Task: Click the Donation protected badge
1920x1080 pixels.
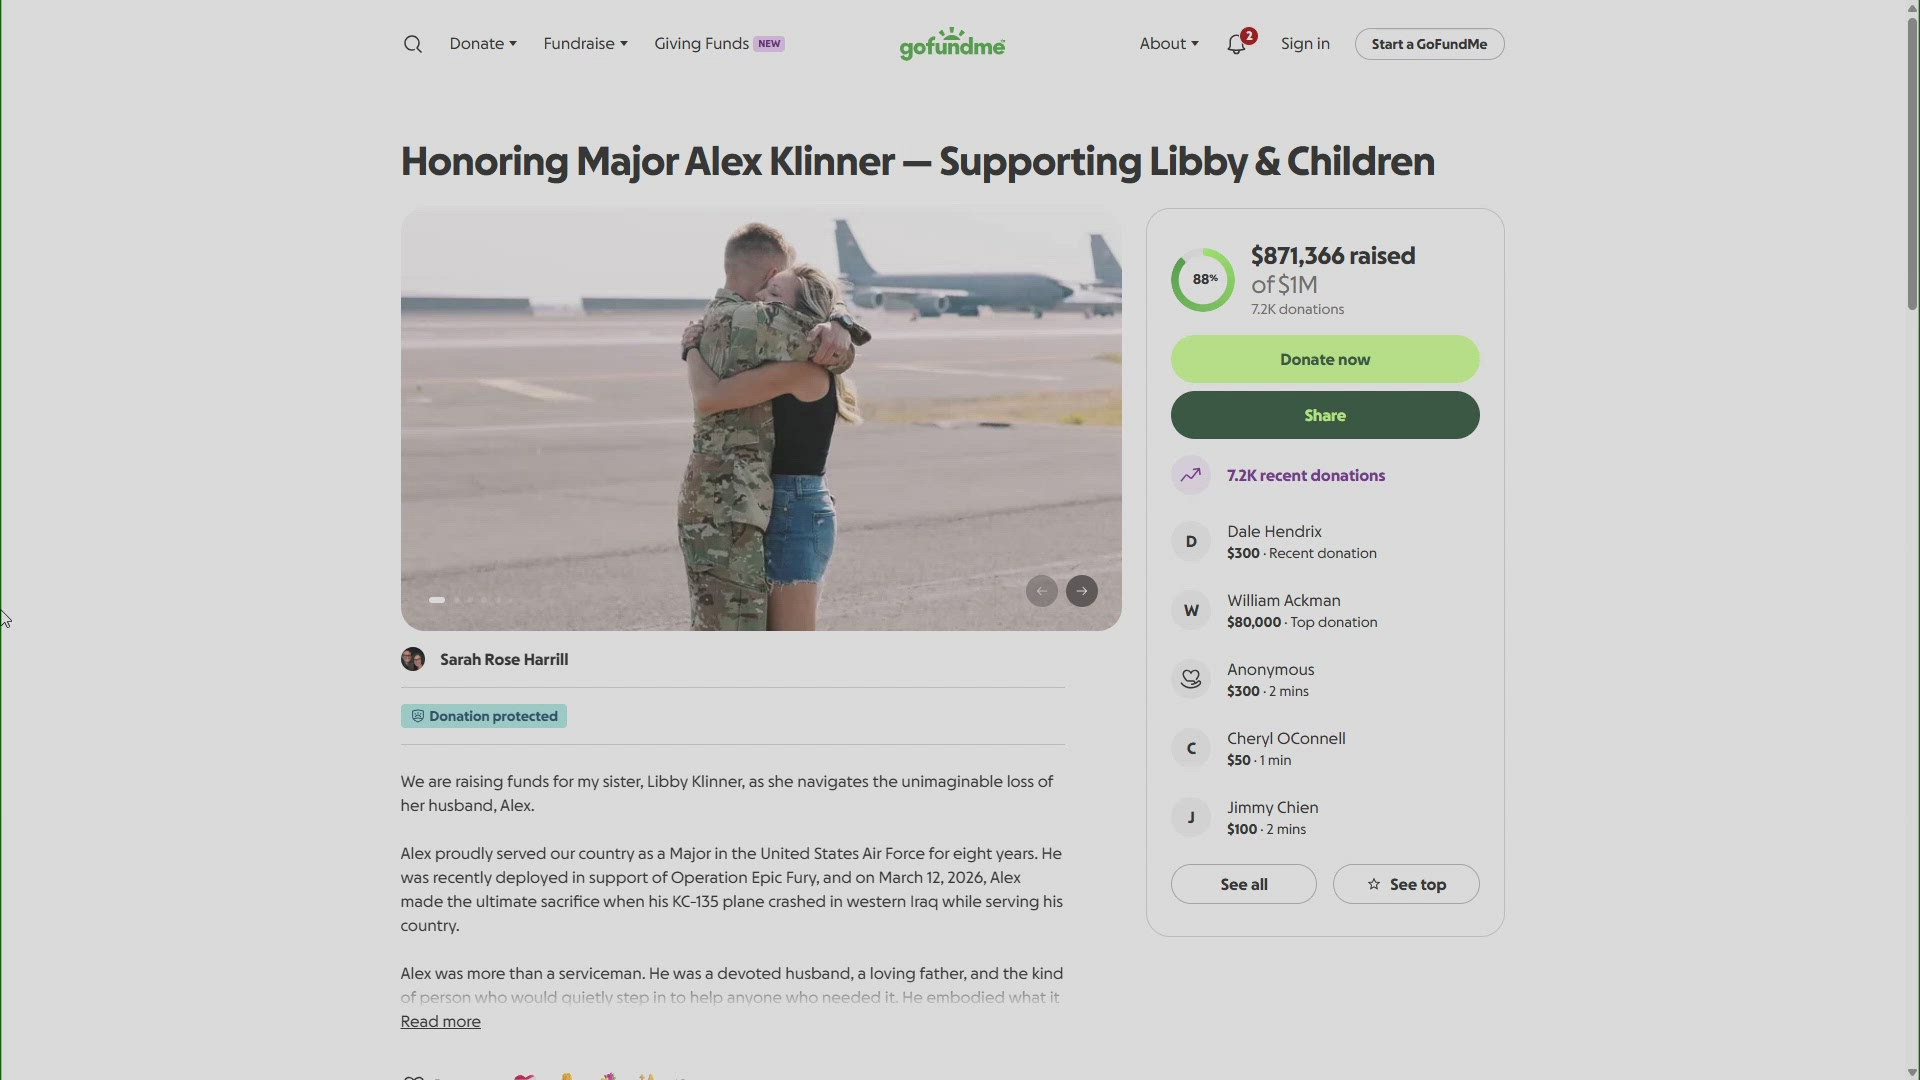Action: click(x=484, y=716)
